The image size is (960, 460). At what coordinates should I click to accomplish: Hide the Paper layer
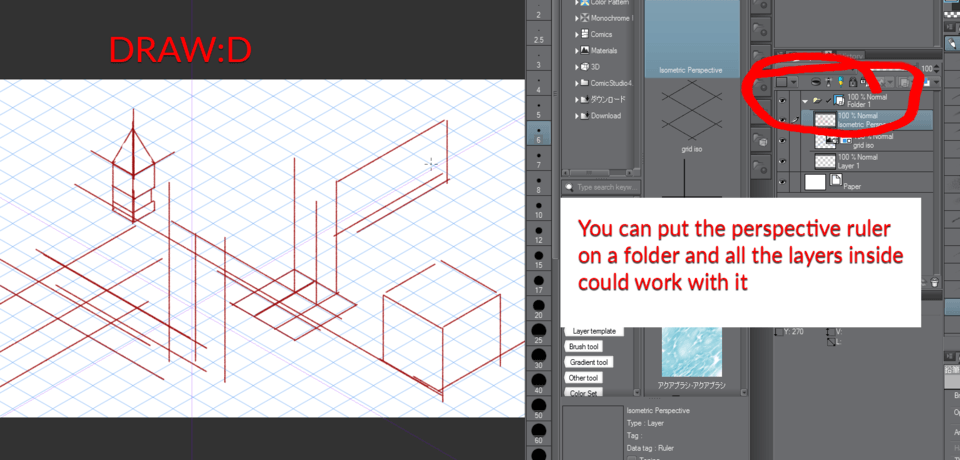click(783, 182)
